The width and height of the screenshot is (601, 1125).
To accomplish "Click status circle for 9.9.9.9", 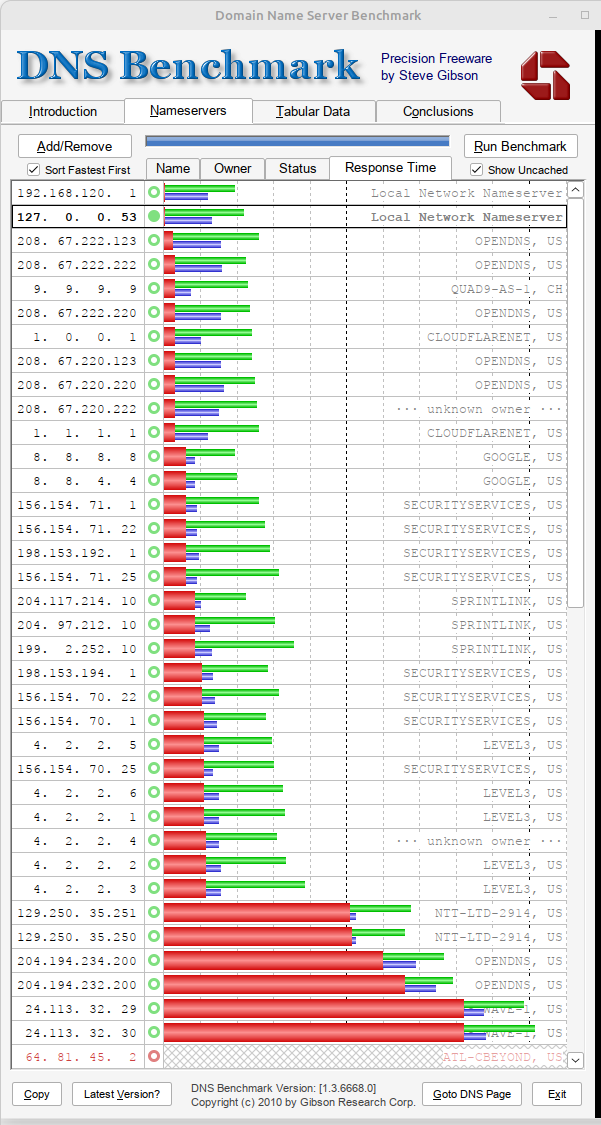I will [x=153, y=288].
